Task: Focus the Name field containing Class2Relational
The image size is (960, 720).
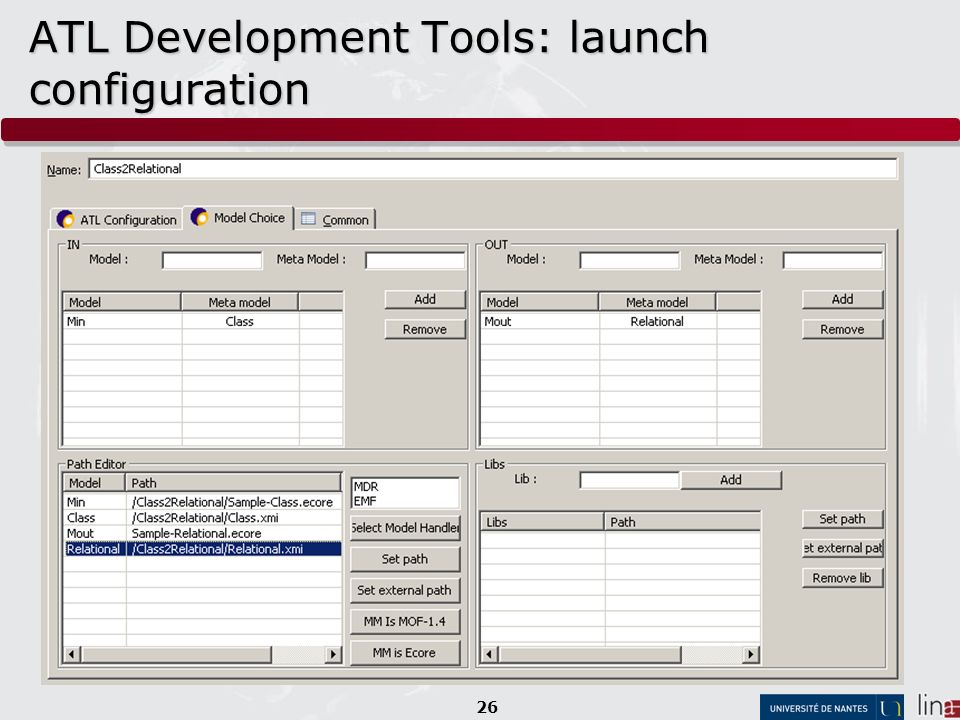Action: [493, 169]
